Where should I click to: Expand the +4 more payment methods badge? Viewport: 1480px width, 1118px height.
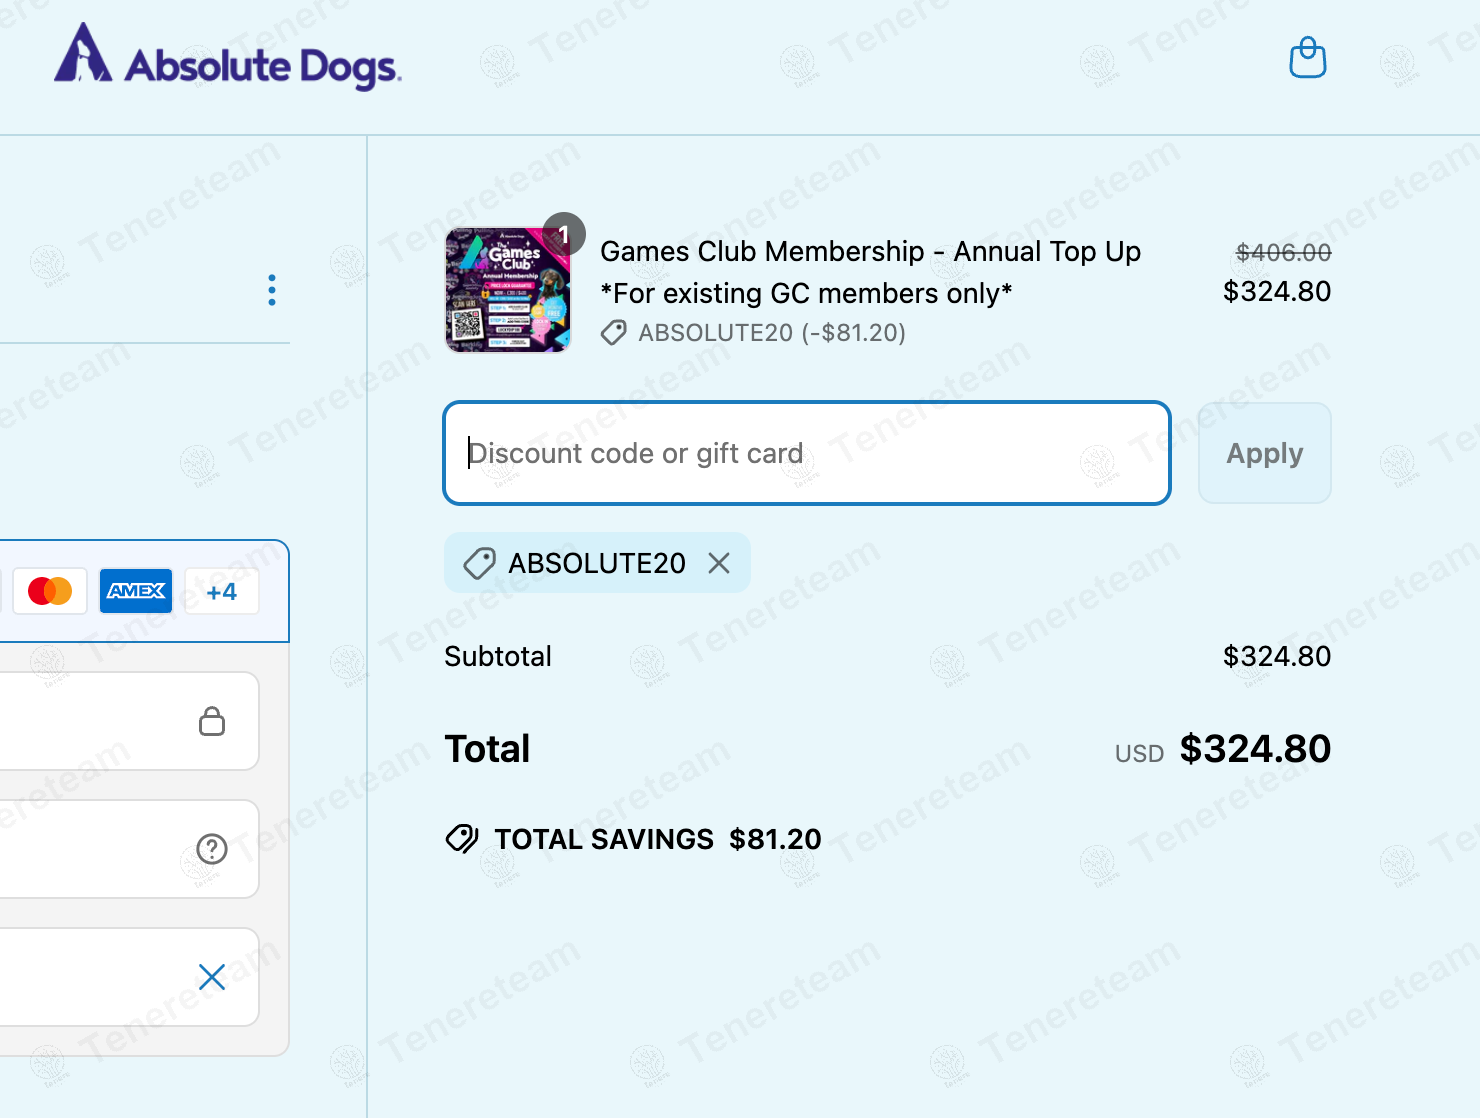pos(222,592)
